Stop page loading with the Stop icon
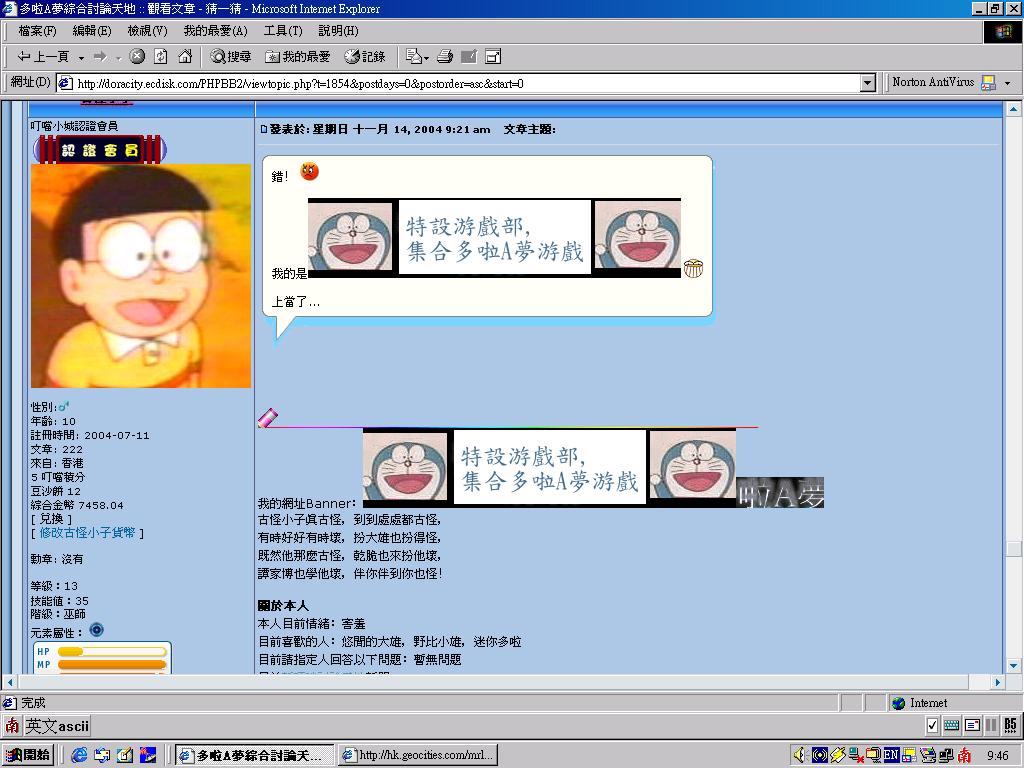Viewport: 1024px width, 768px height. [x=136, y=57]
